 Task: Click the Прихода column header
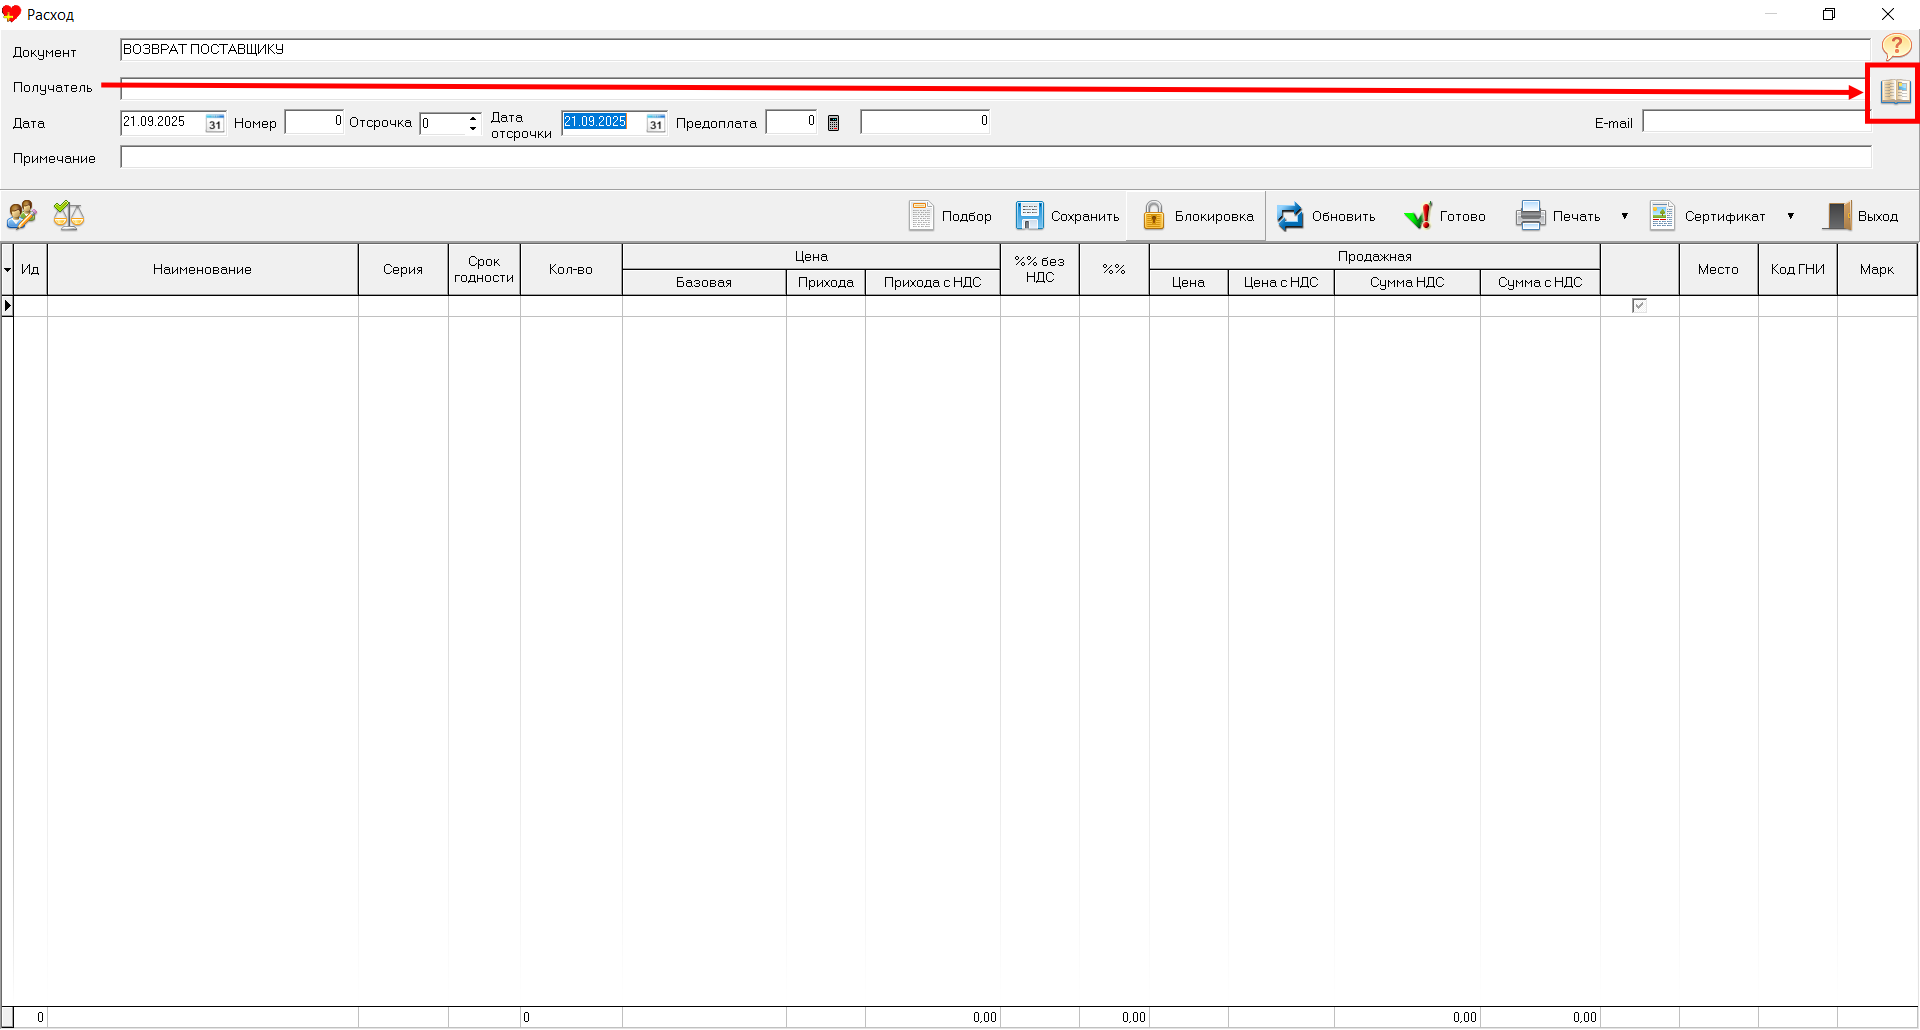coord(826,283)
